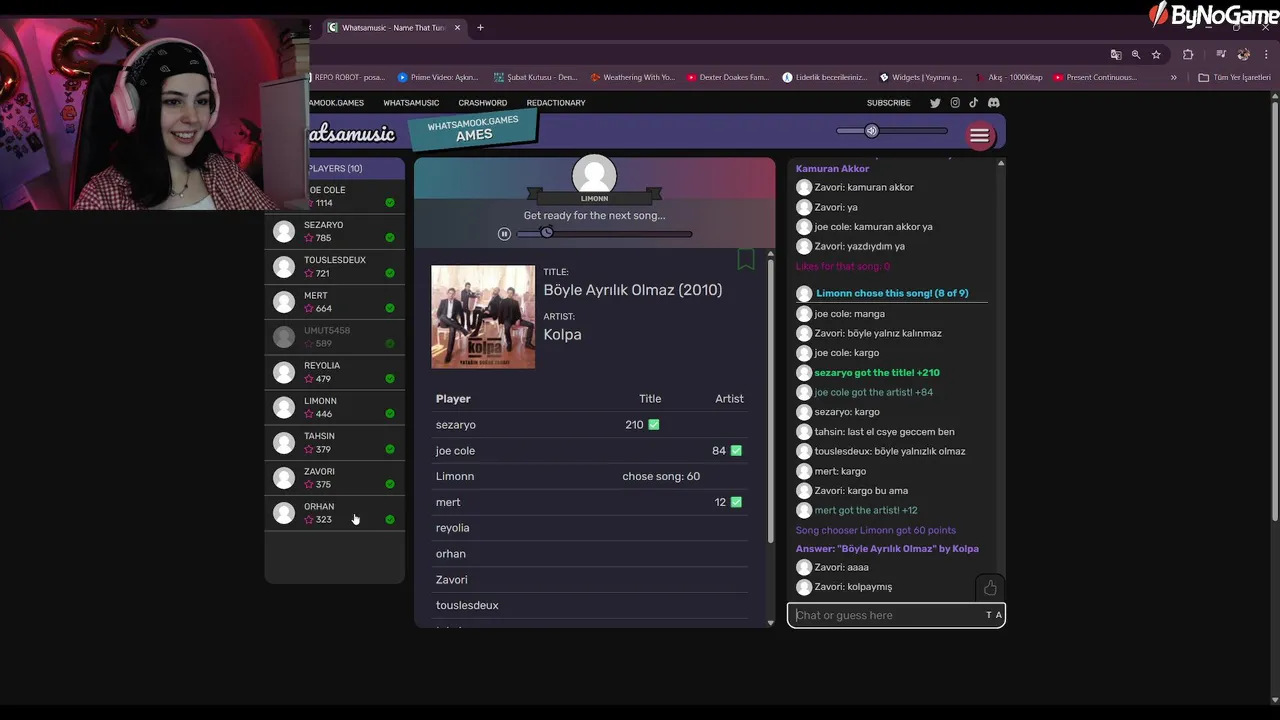Select player ORHAN in list
This screenshot has height=720, width=1280.
click(x=335, y=512)
